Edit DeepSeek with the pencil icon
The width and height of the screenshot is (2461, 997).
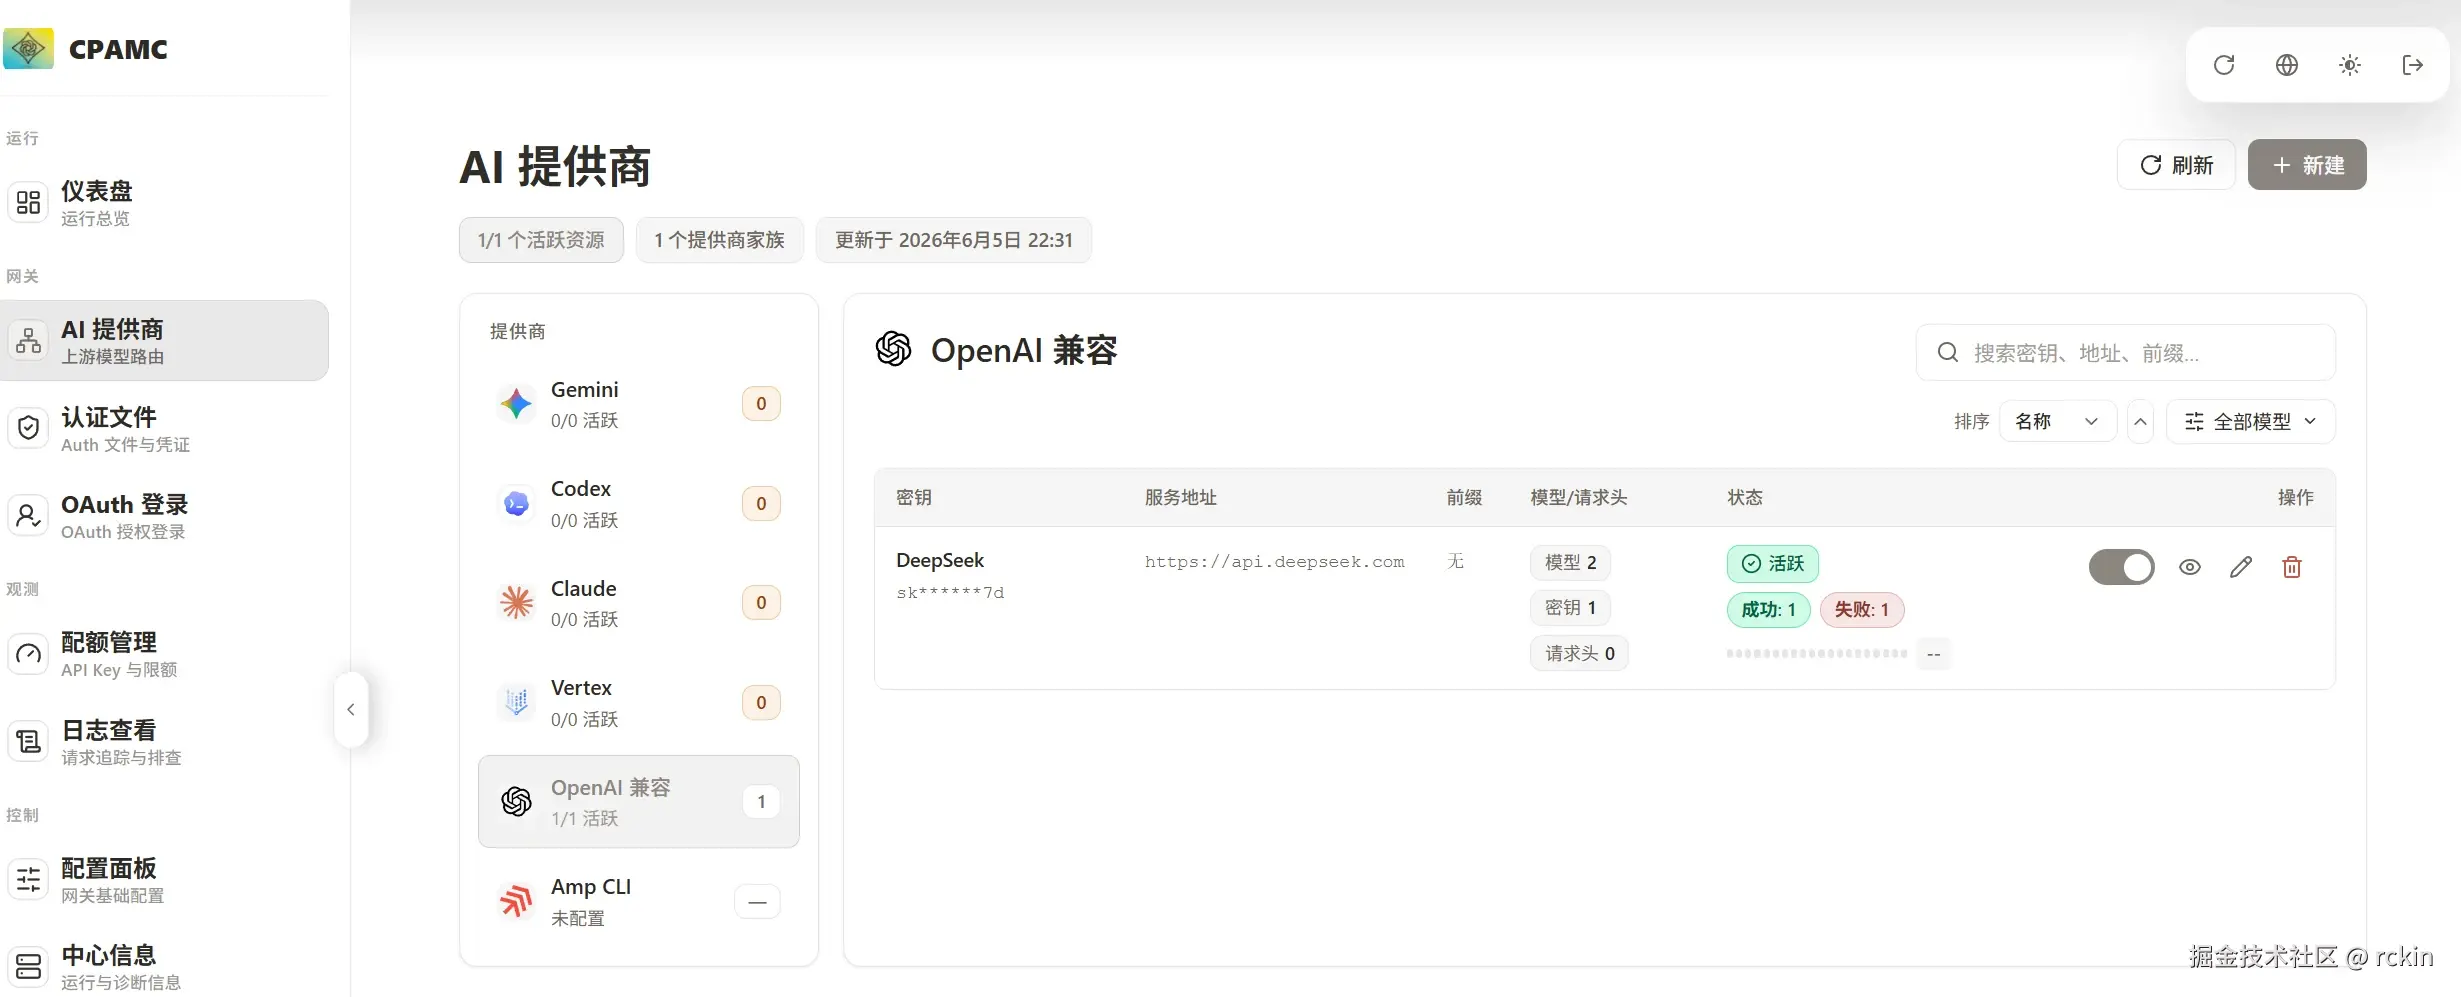tap(2241, 567)
